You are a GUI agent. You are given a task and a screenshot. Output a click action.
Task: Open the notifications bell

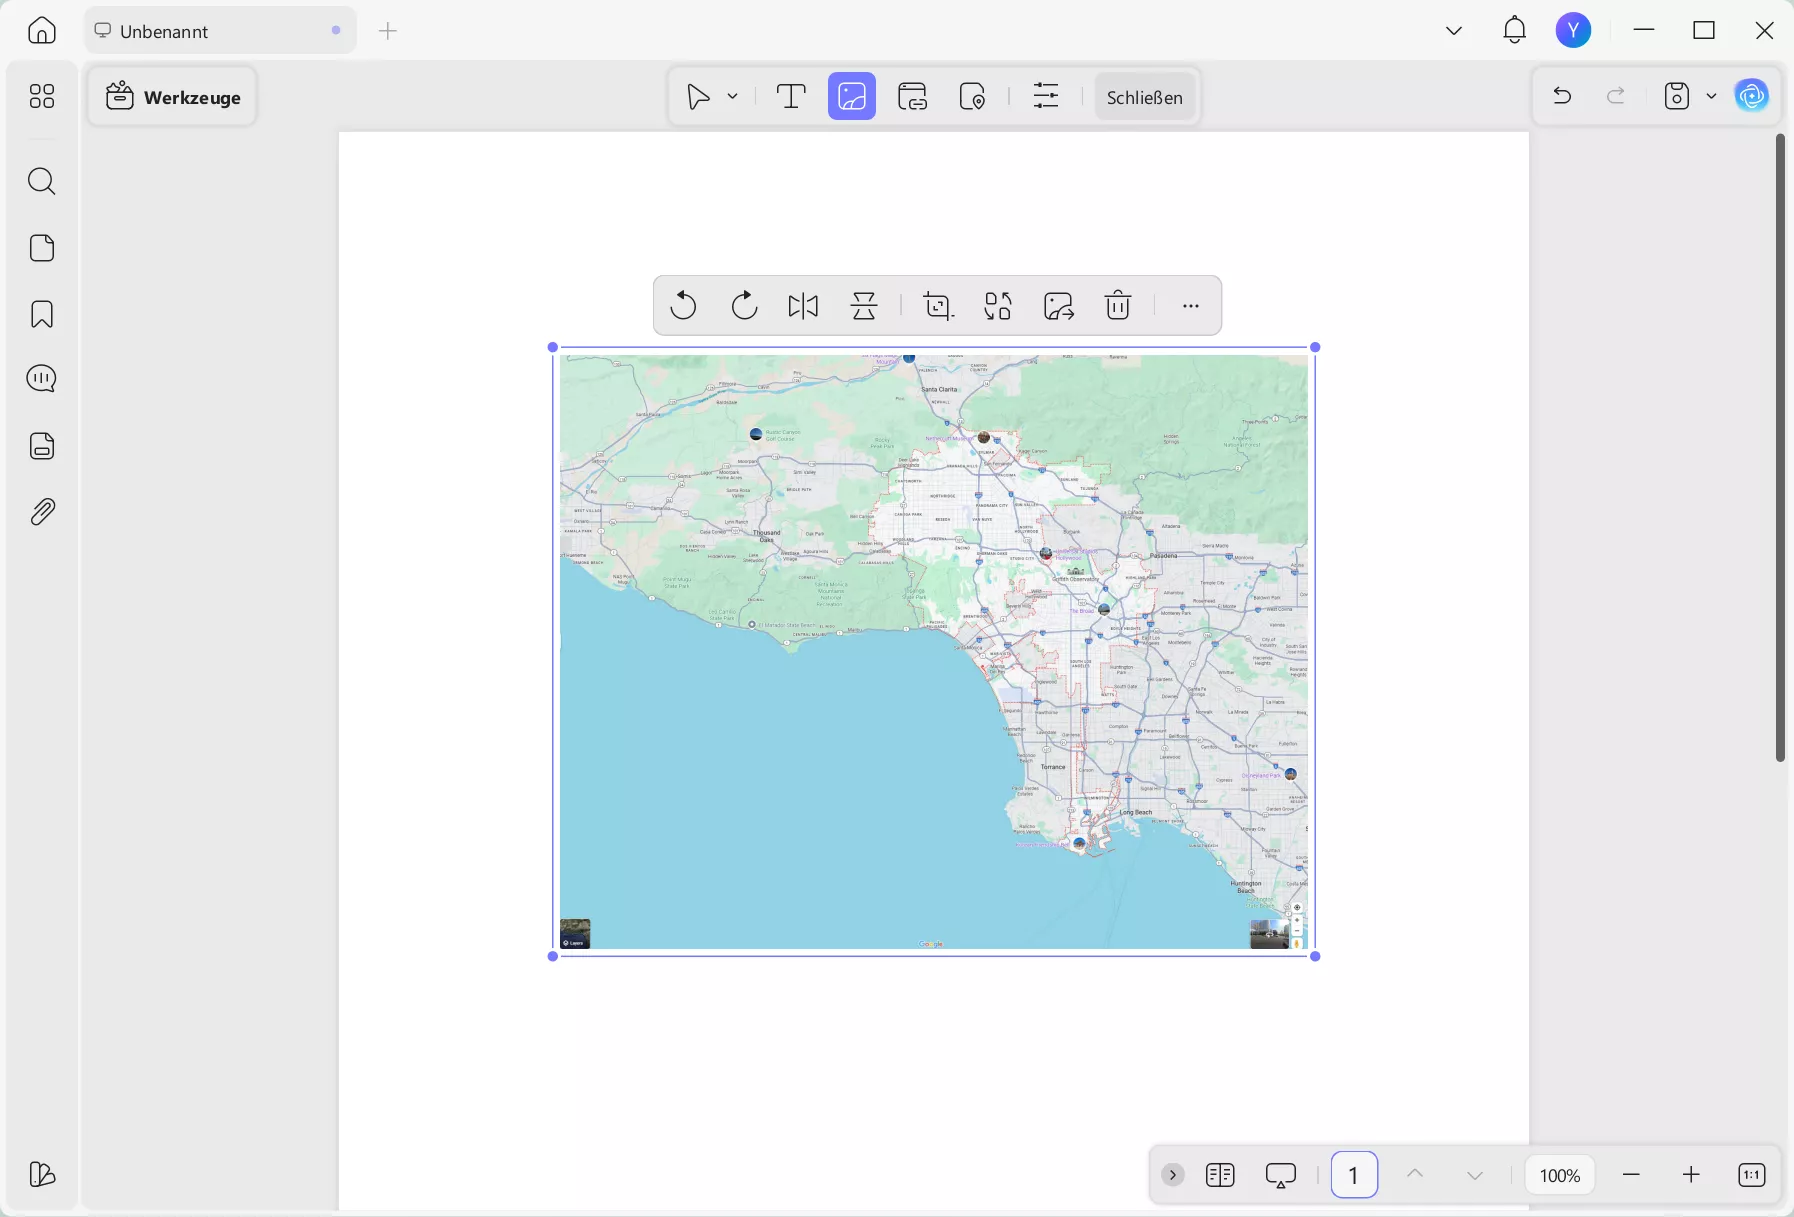(1515, 30)
